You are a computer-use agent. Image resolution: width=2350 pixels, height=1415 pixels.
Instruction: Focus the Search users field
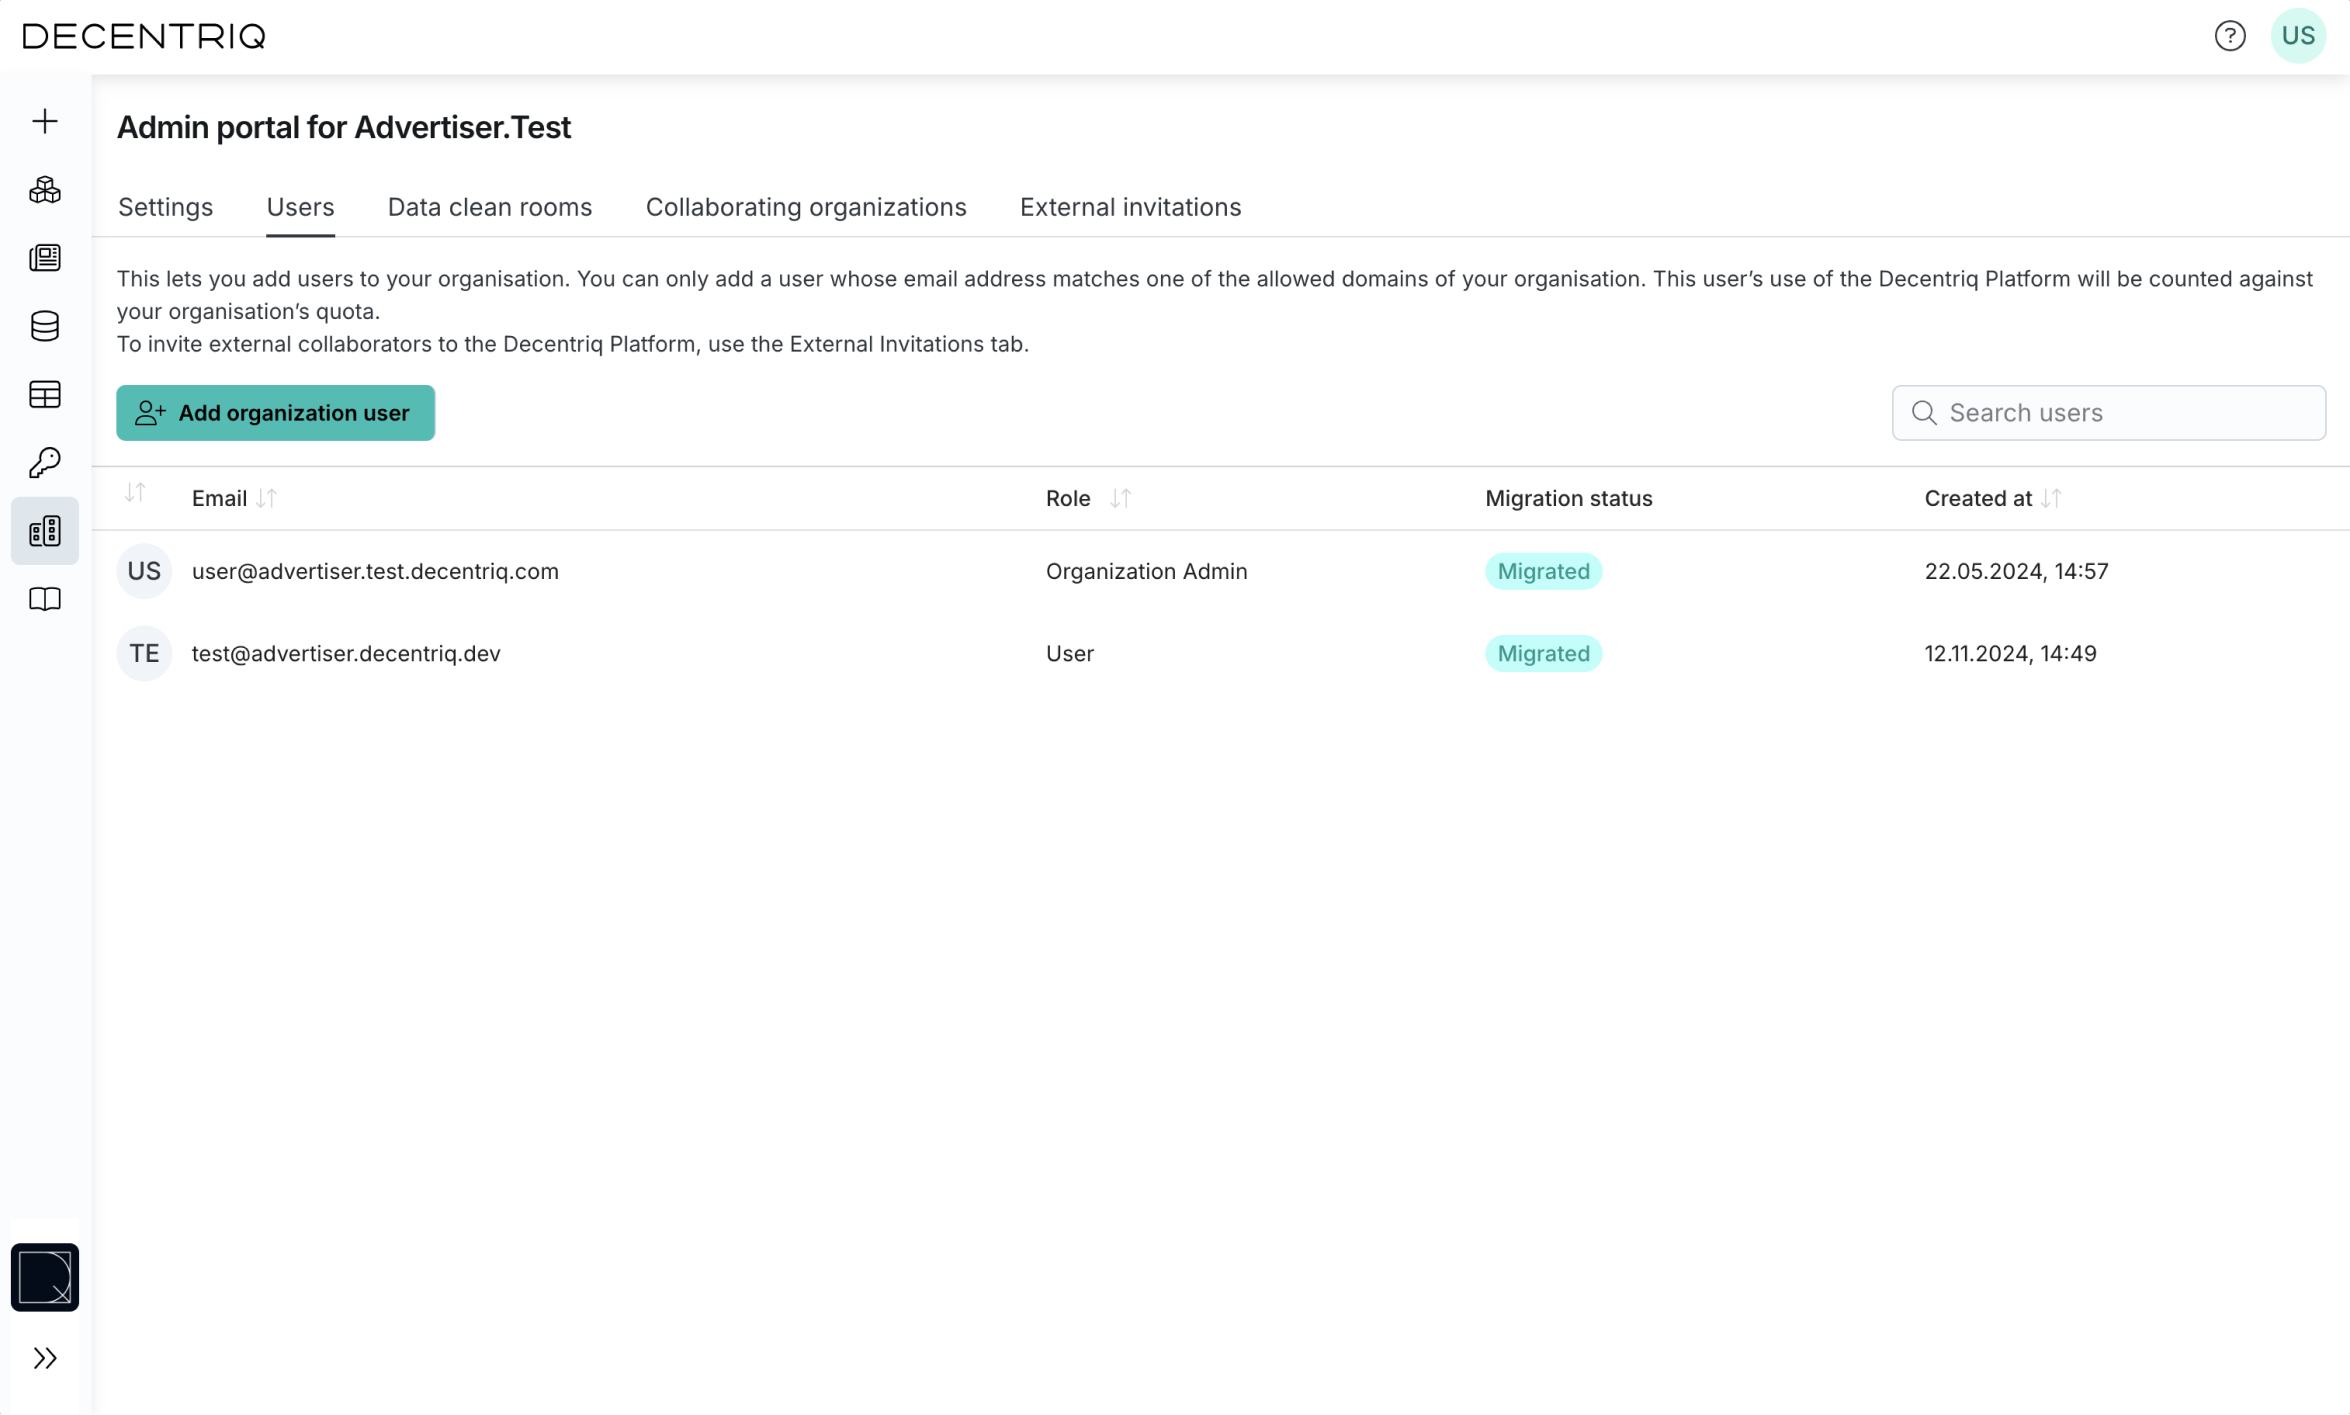coord(2108,413)
